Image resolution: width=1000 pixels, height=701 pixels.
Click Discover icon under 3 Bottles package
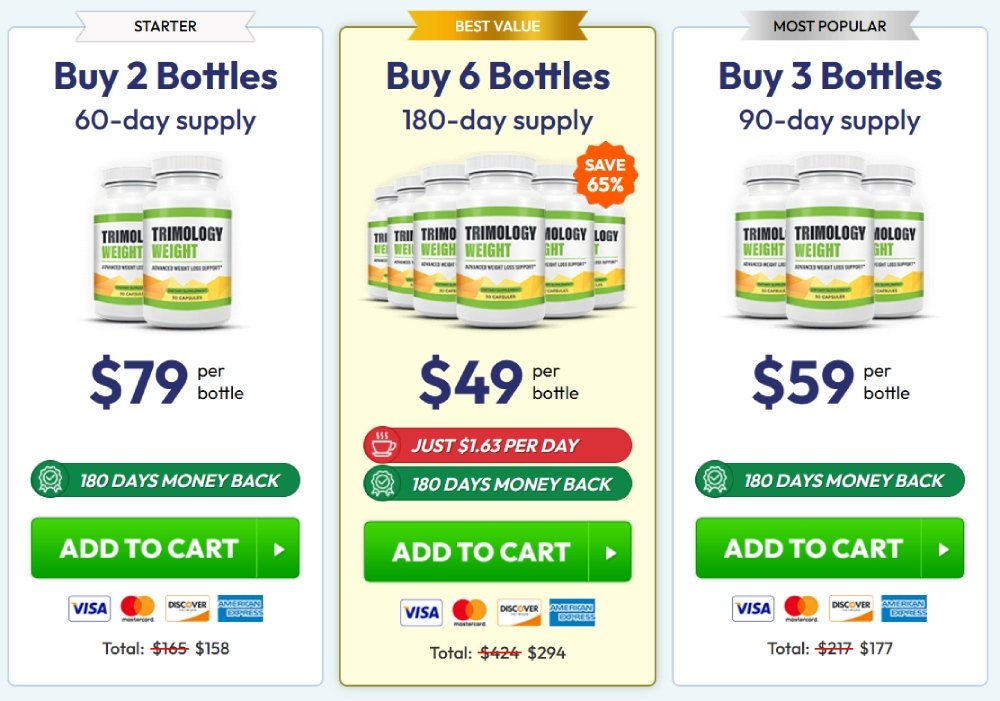(x=851, y=608)
